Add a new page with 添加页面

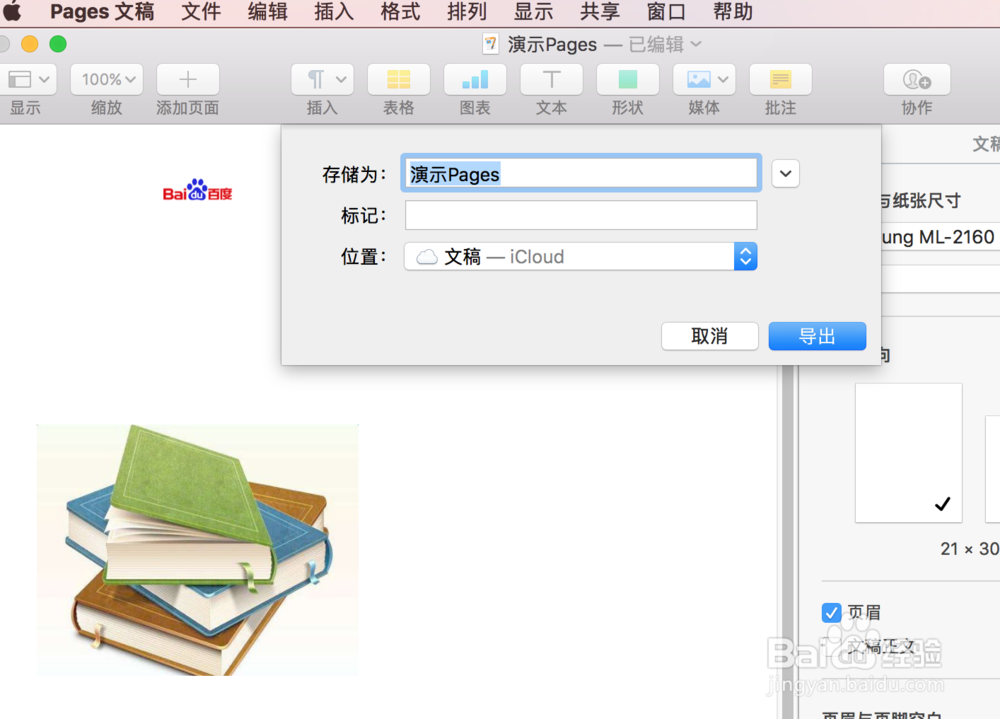click(186, 79)
